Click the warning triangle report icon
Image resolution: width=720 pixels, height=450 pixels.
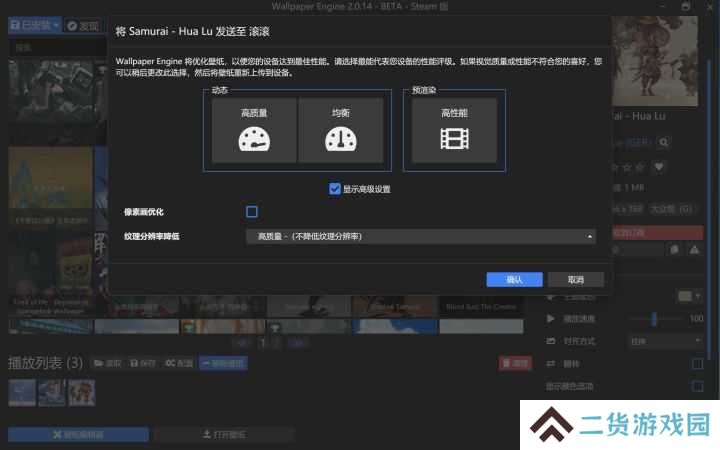coord(694,250)
